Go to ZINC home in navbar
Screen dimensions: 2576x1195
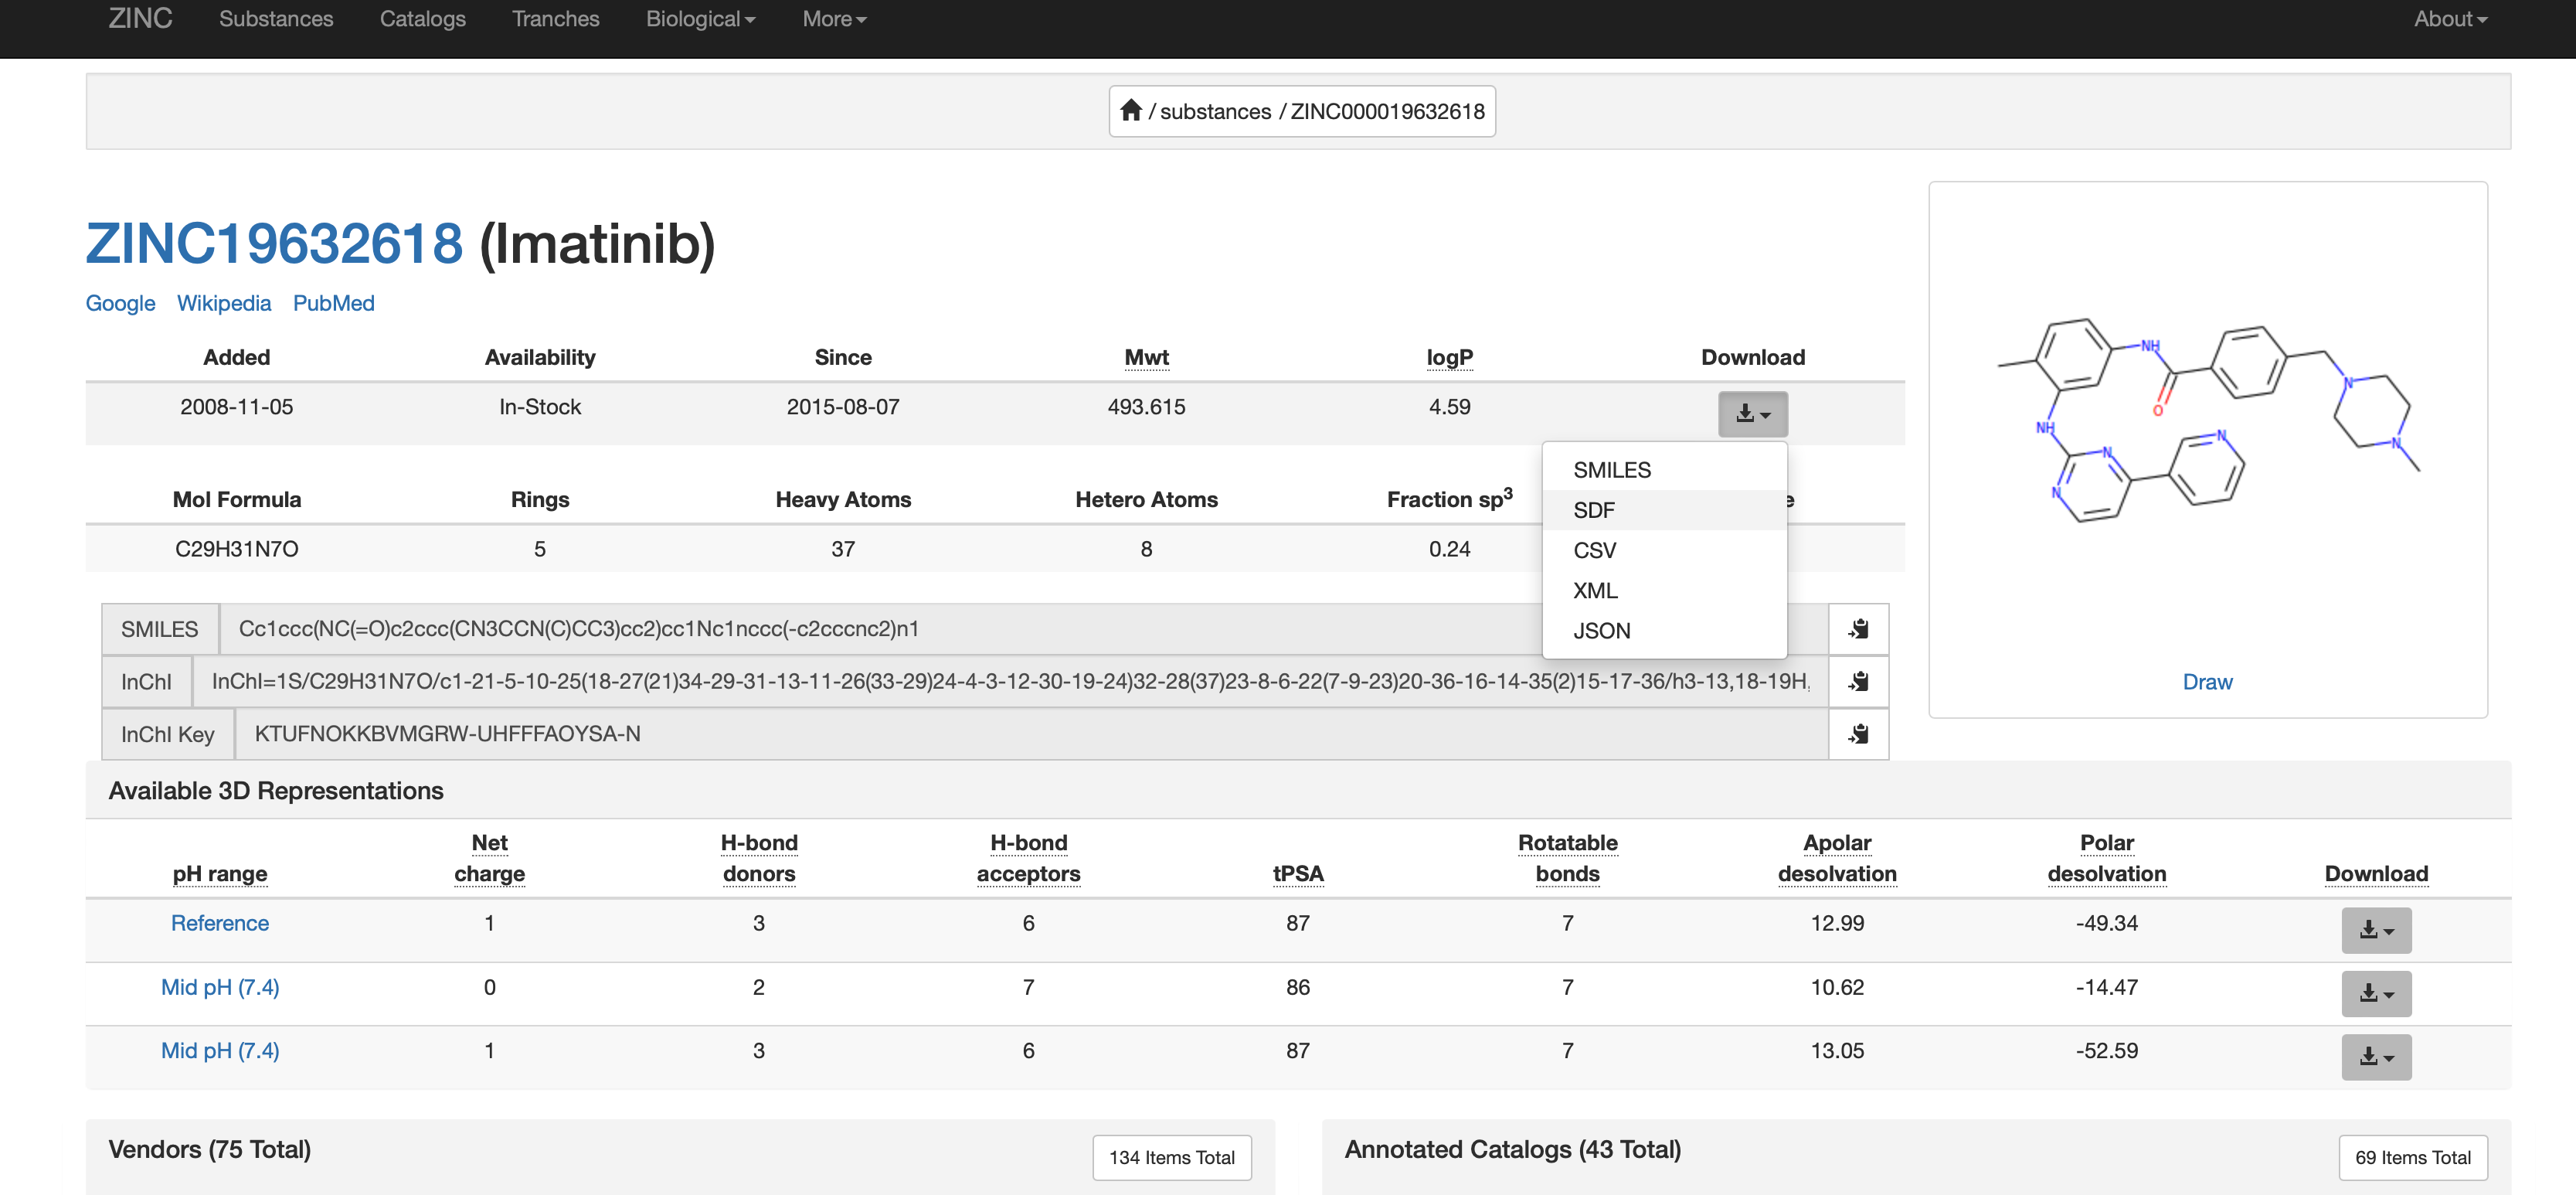click(x=140, y=19)
